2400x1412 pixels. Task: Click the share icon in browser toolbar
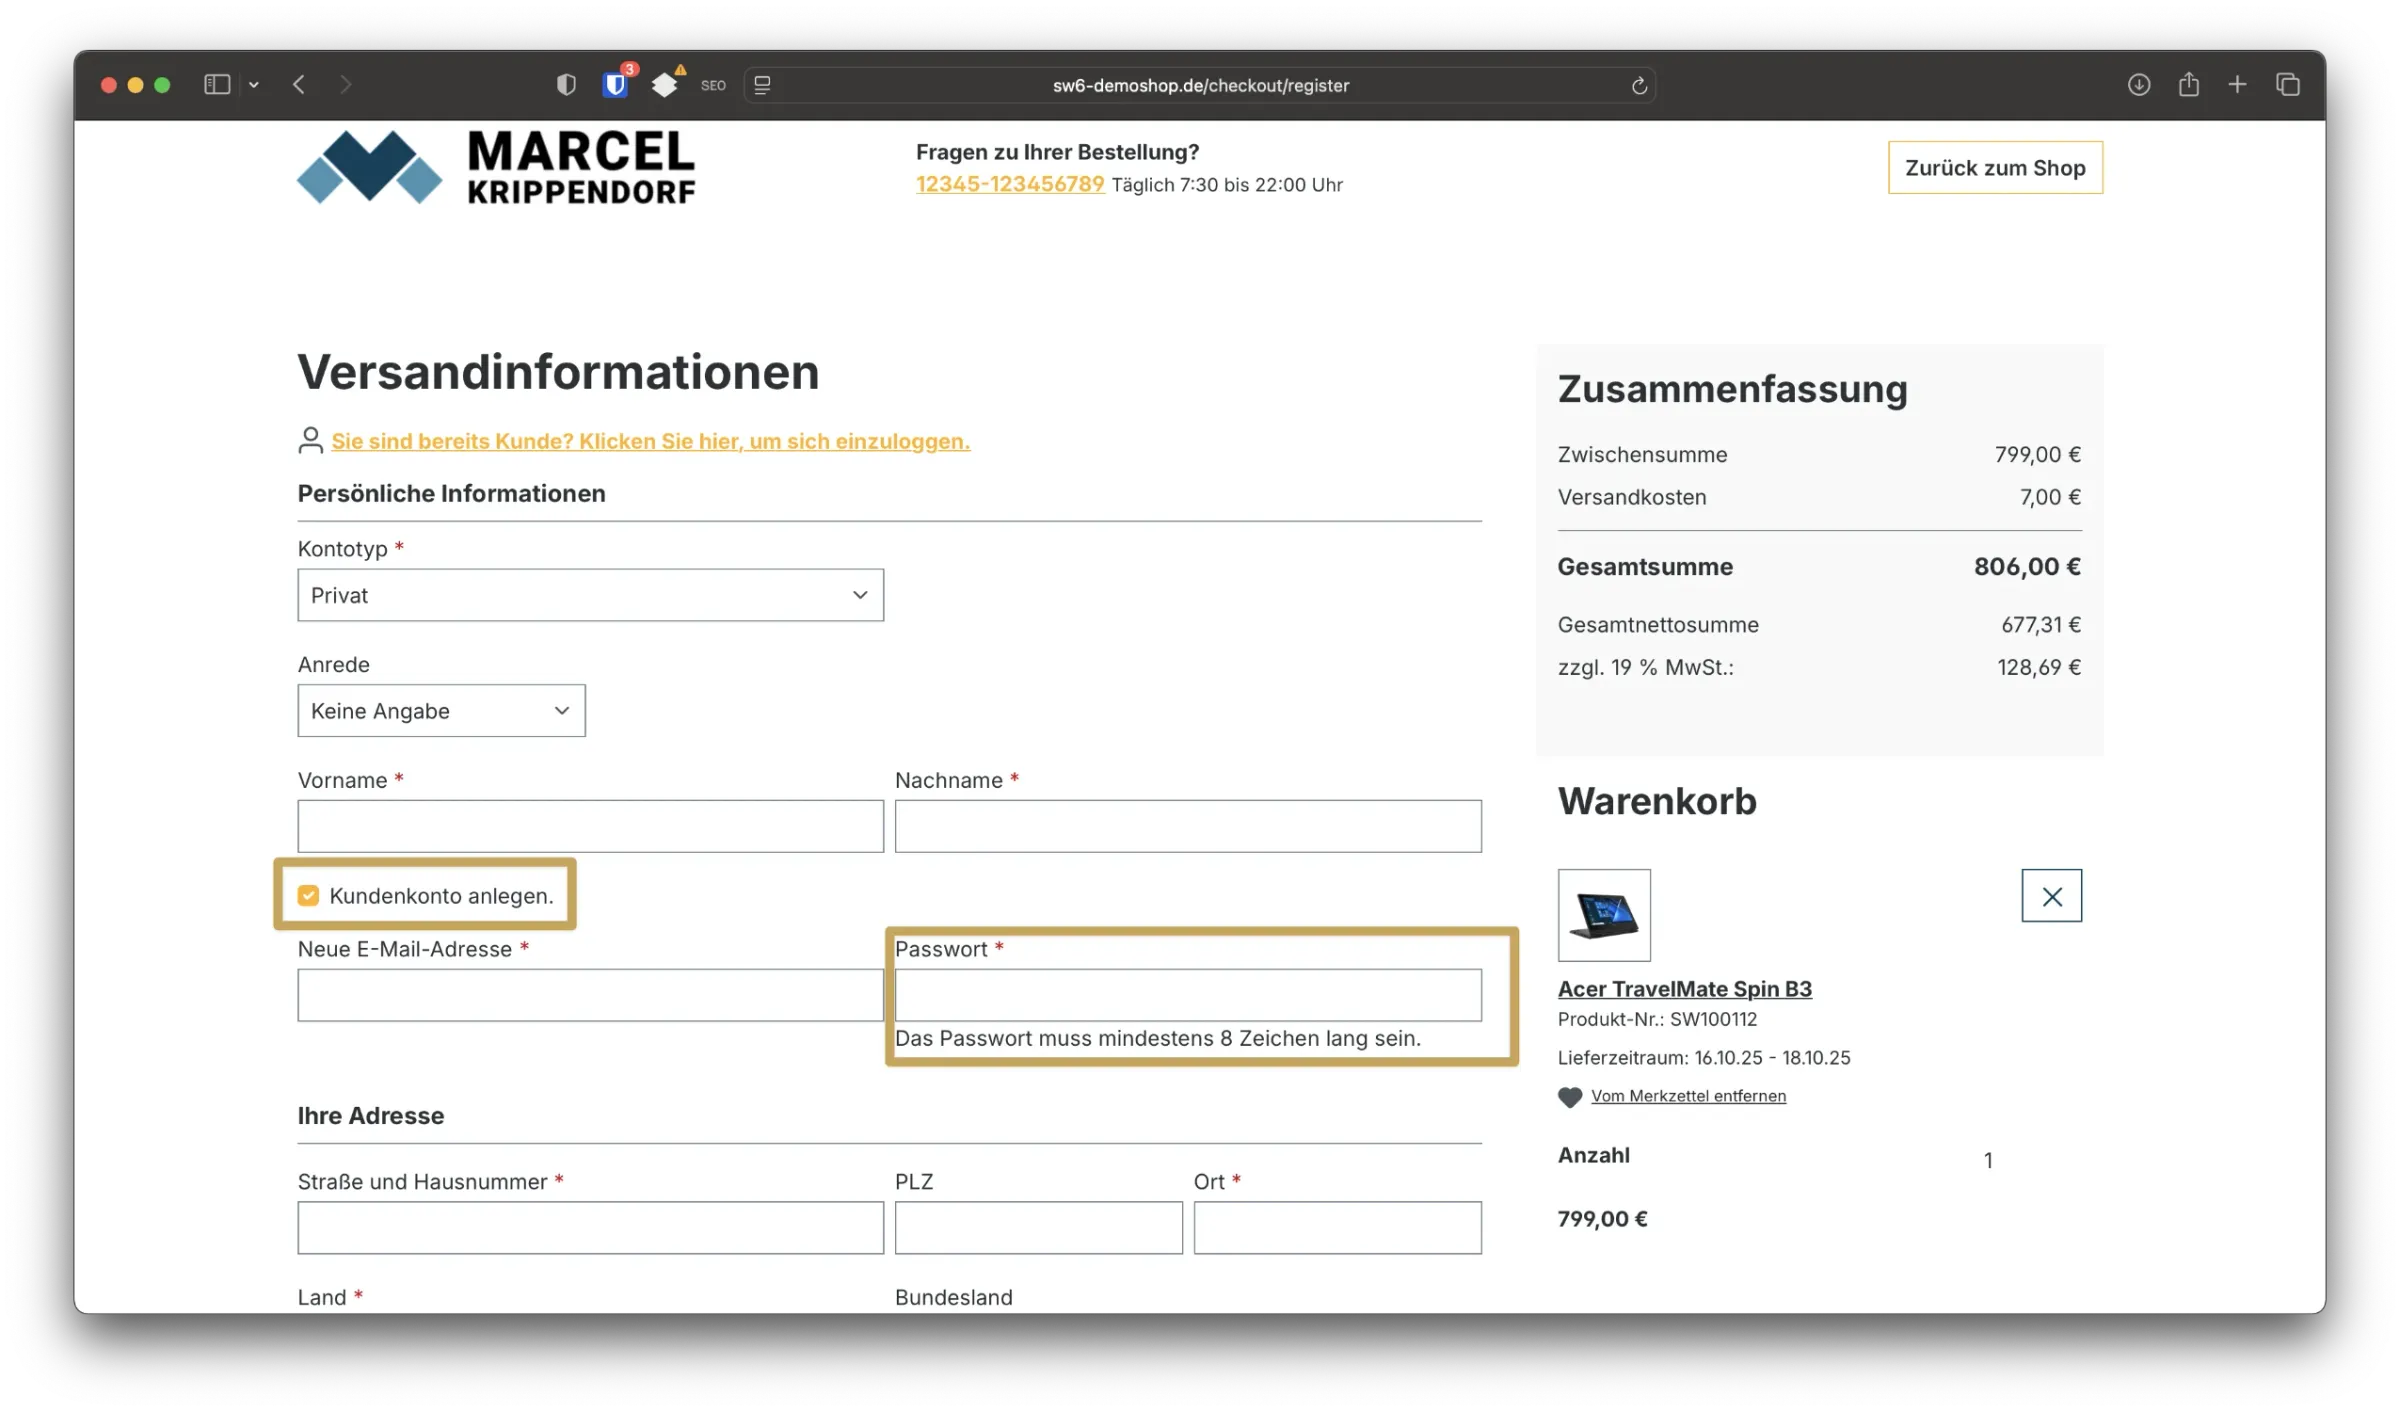pyautogui.click(x=2188, y=85)
